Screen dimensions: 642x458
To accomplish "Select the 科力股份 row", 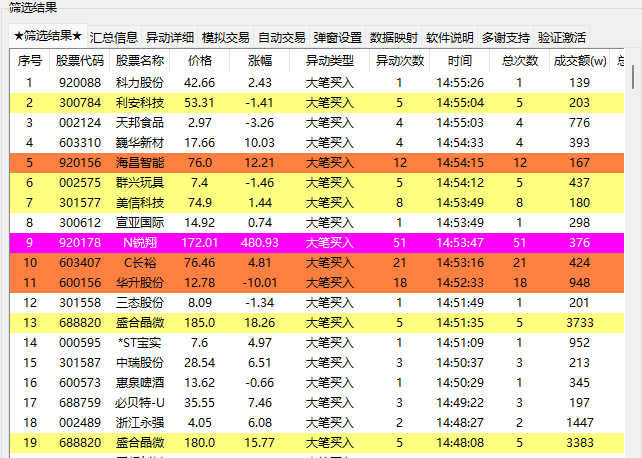I will 316,83.
